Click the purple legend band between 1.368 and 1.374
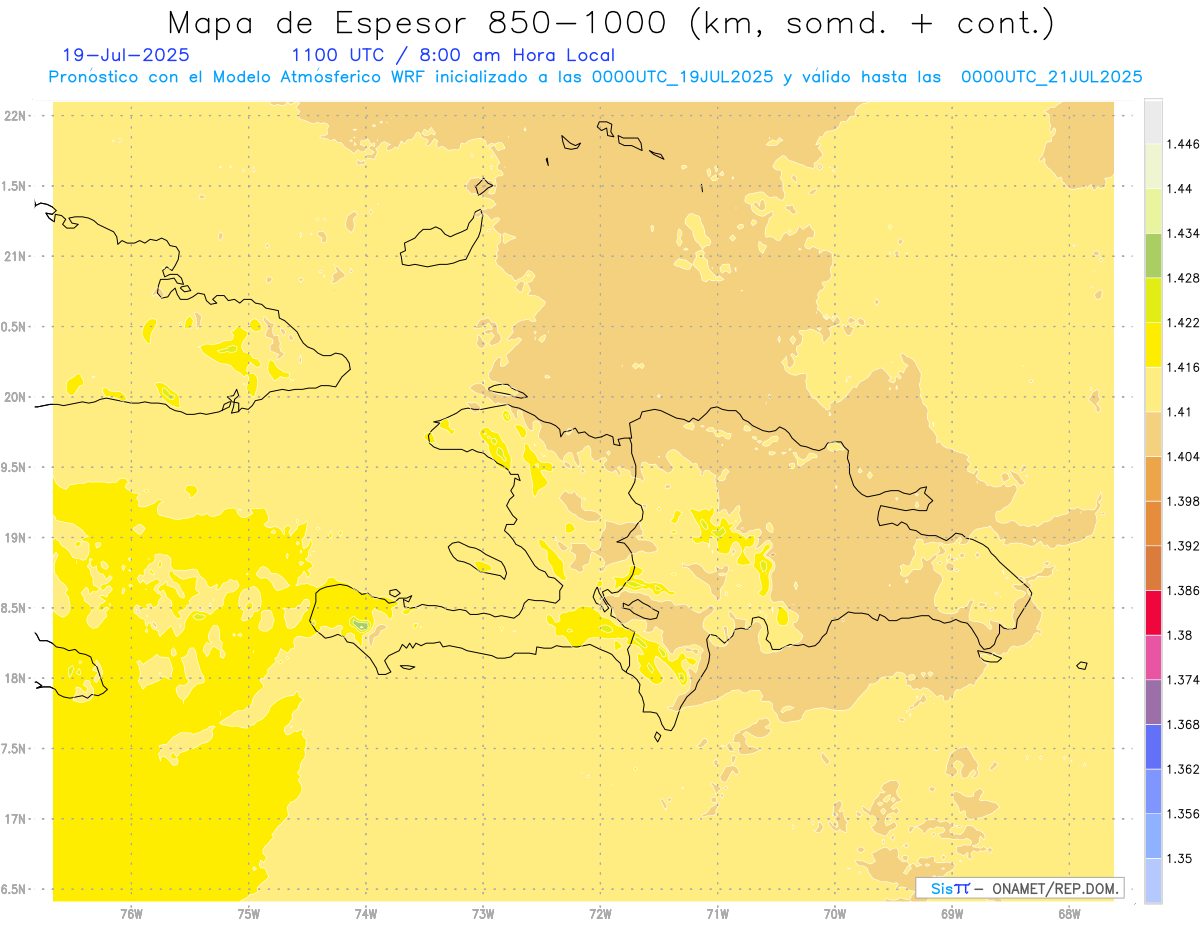 (x=1153, y=701)
